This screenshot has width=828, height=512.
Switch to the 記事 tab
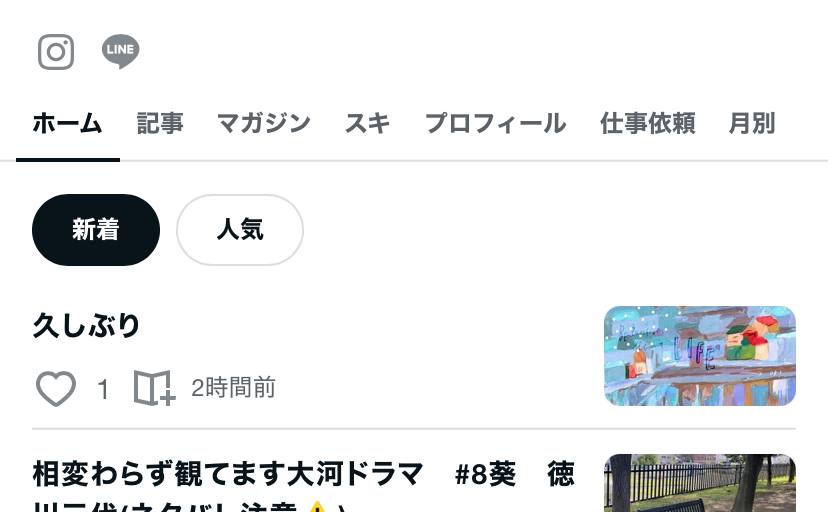point(160,124)
